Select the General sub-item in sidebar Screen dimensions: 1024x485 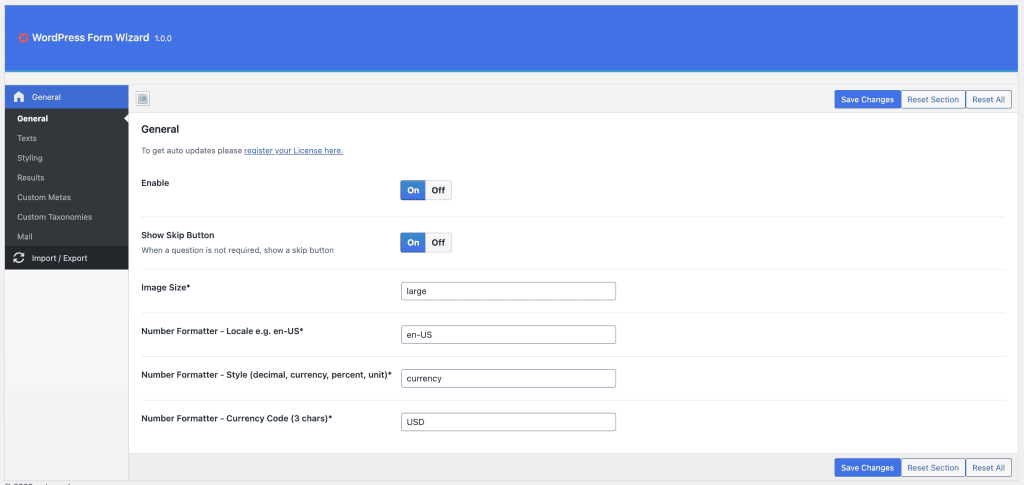pyautogui.click(x=67, y=119)
